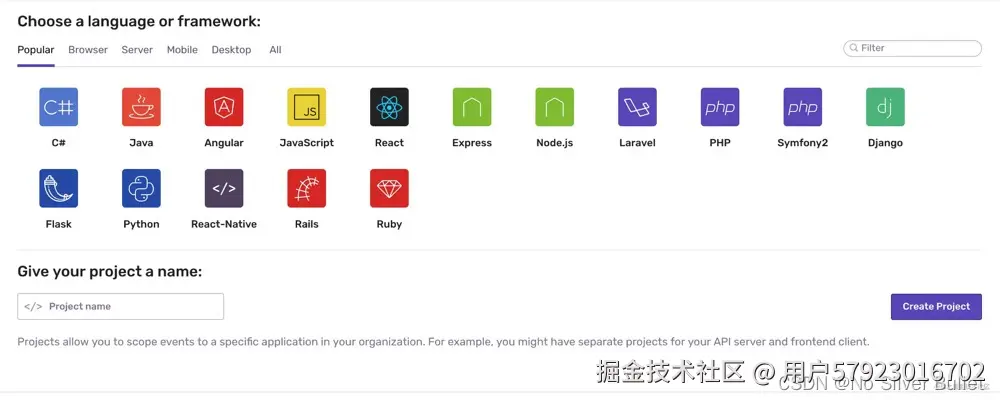This screenshot has height=400, width=1000.
Task: Select the Express platform icon
Action: coord(472,107)
